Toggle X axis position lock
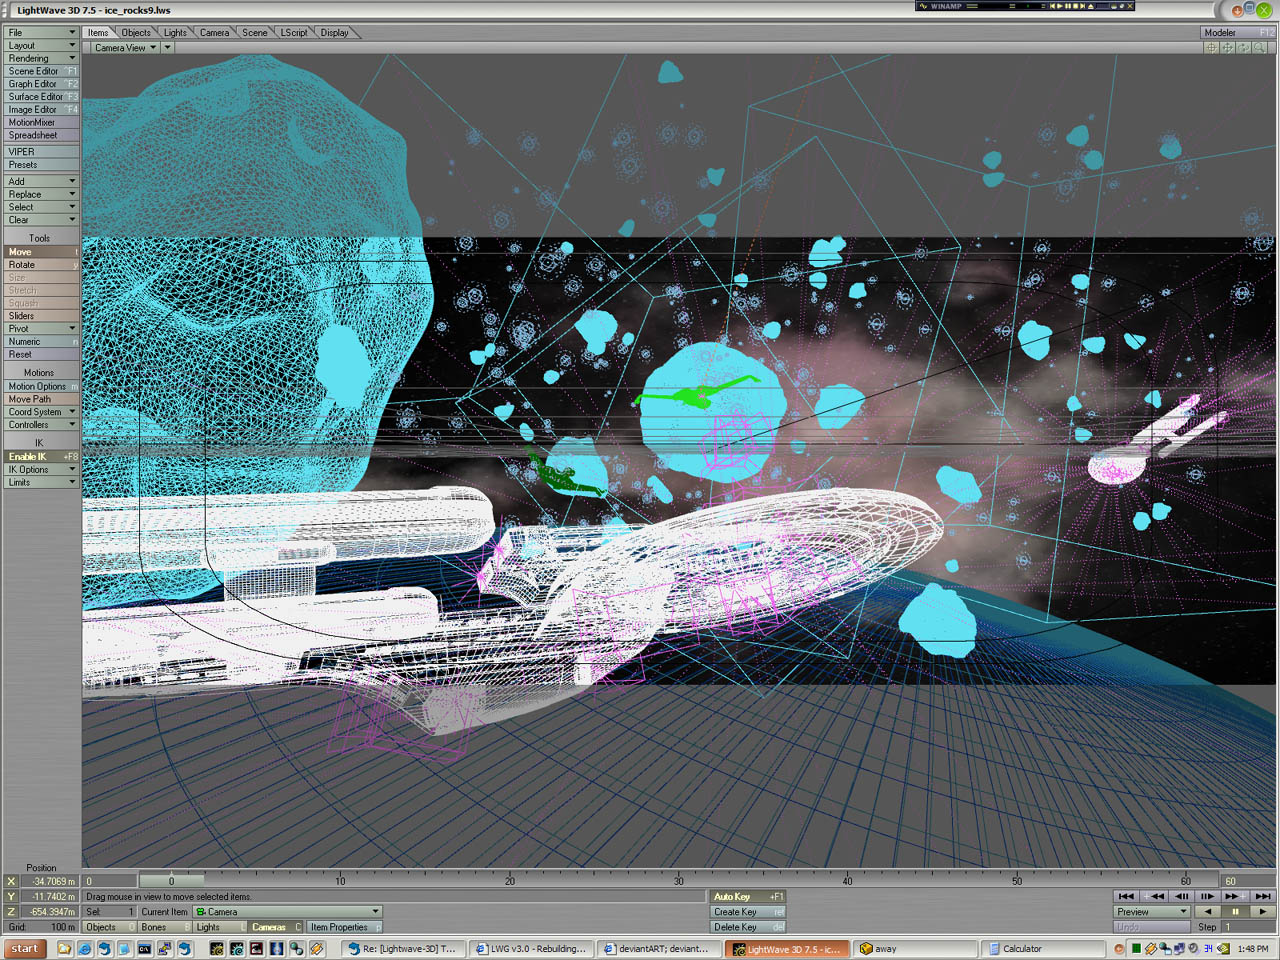Image resolution: width=1280 pixels, height=960 pixels. click(11, 881)
